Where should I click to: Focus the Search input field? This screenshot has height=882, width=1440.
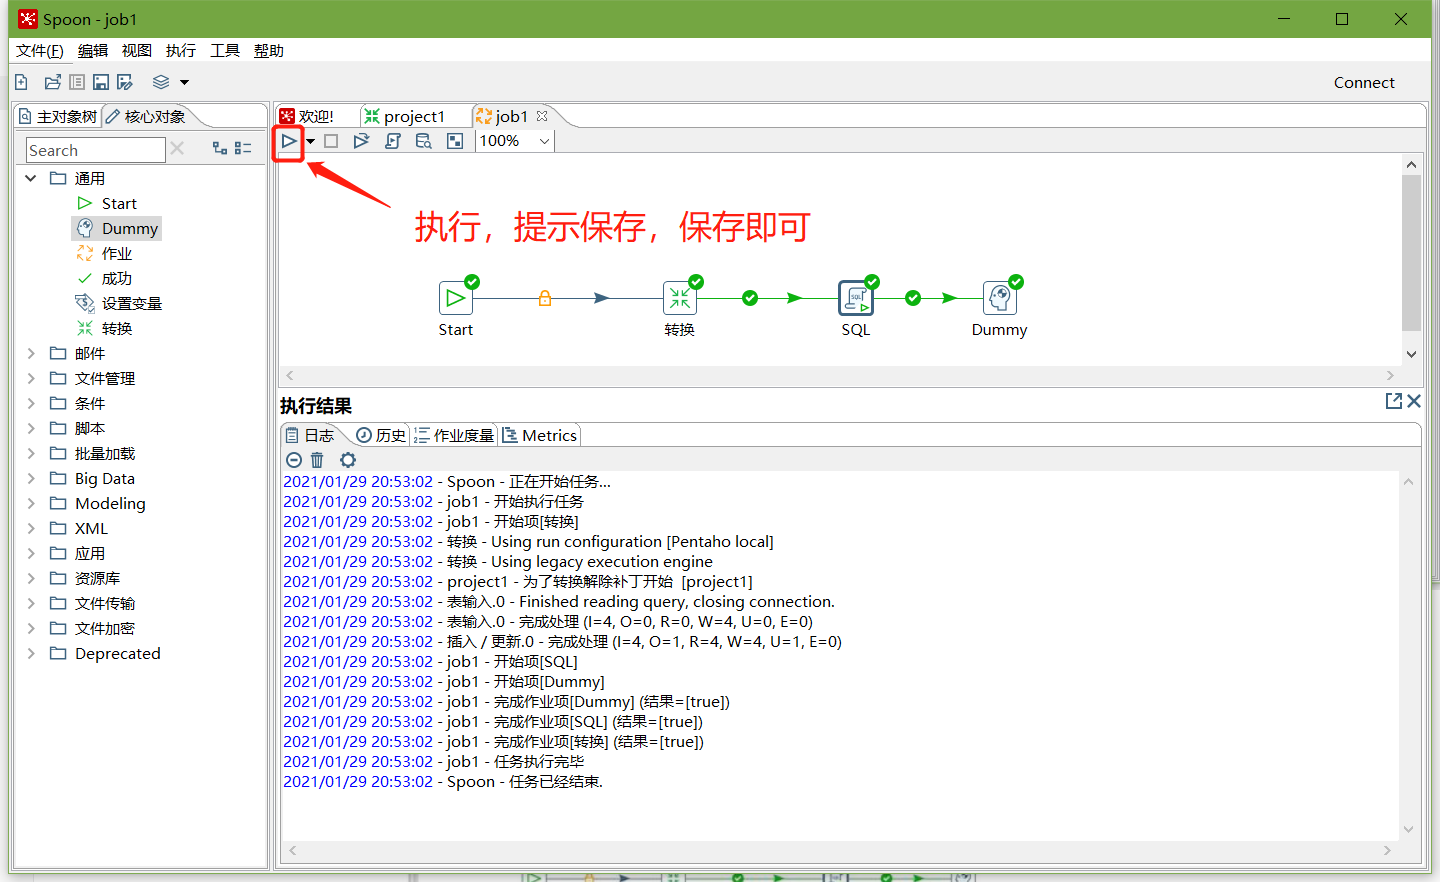click(95, 150)
